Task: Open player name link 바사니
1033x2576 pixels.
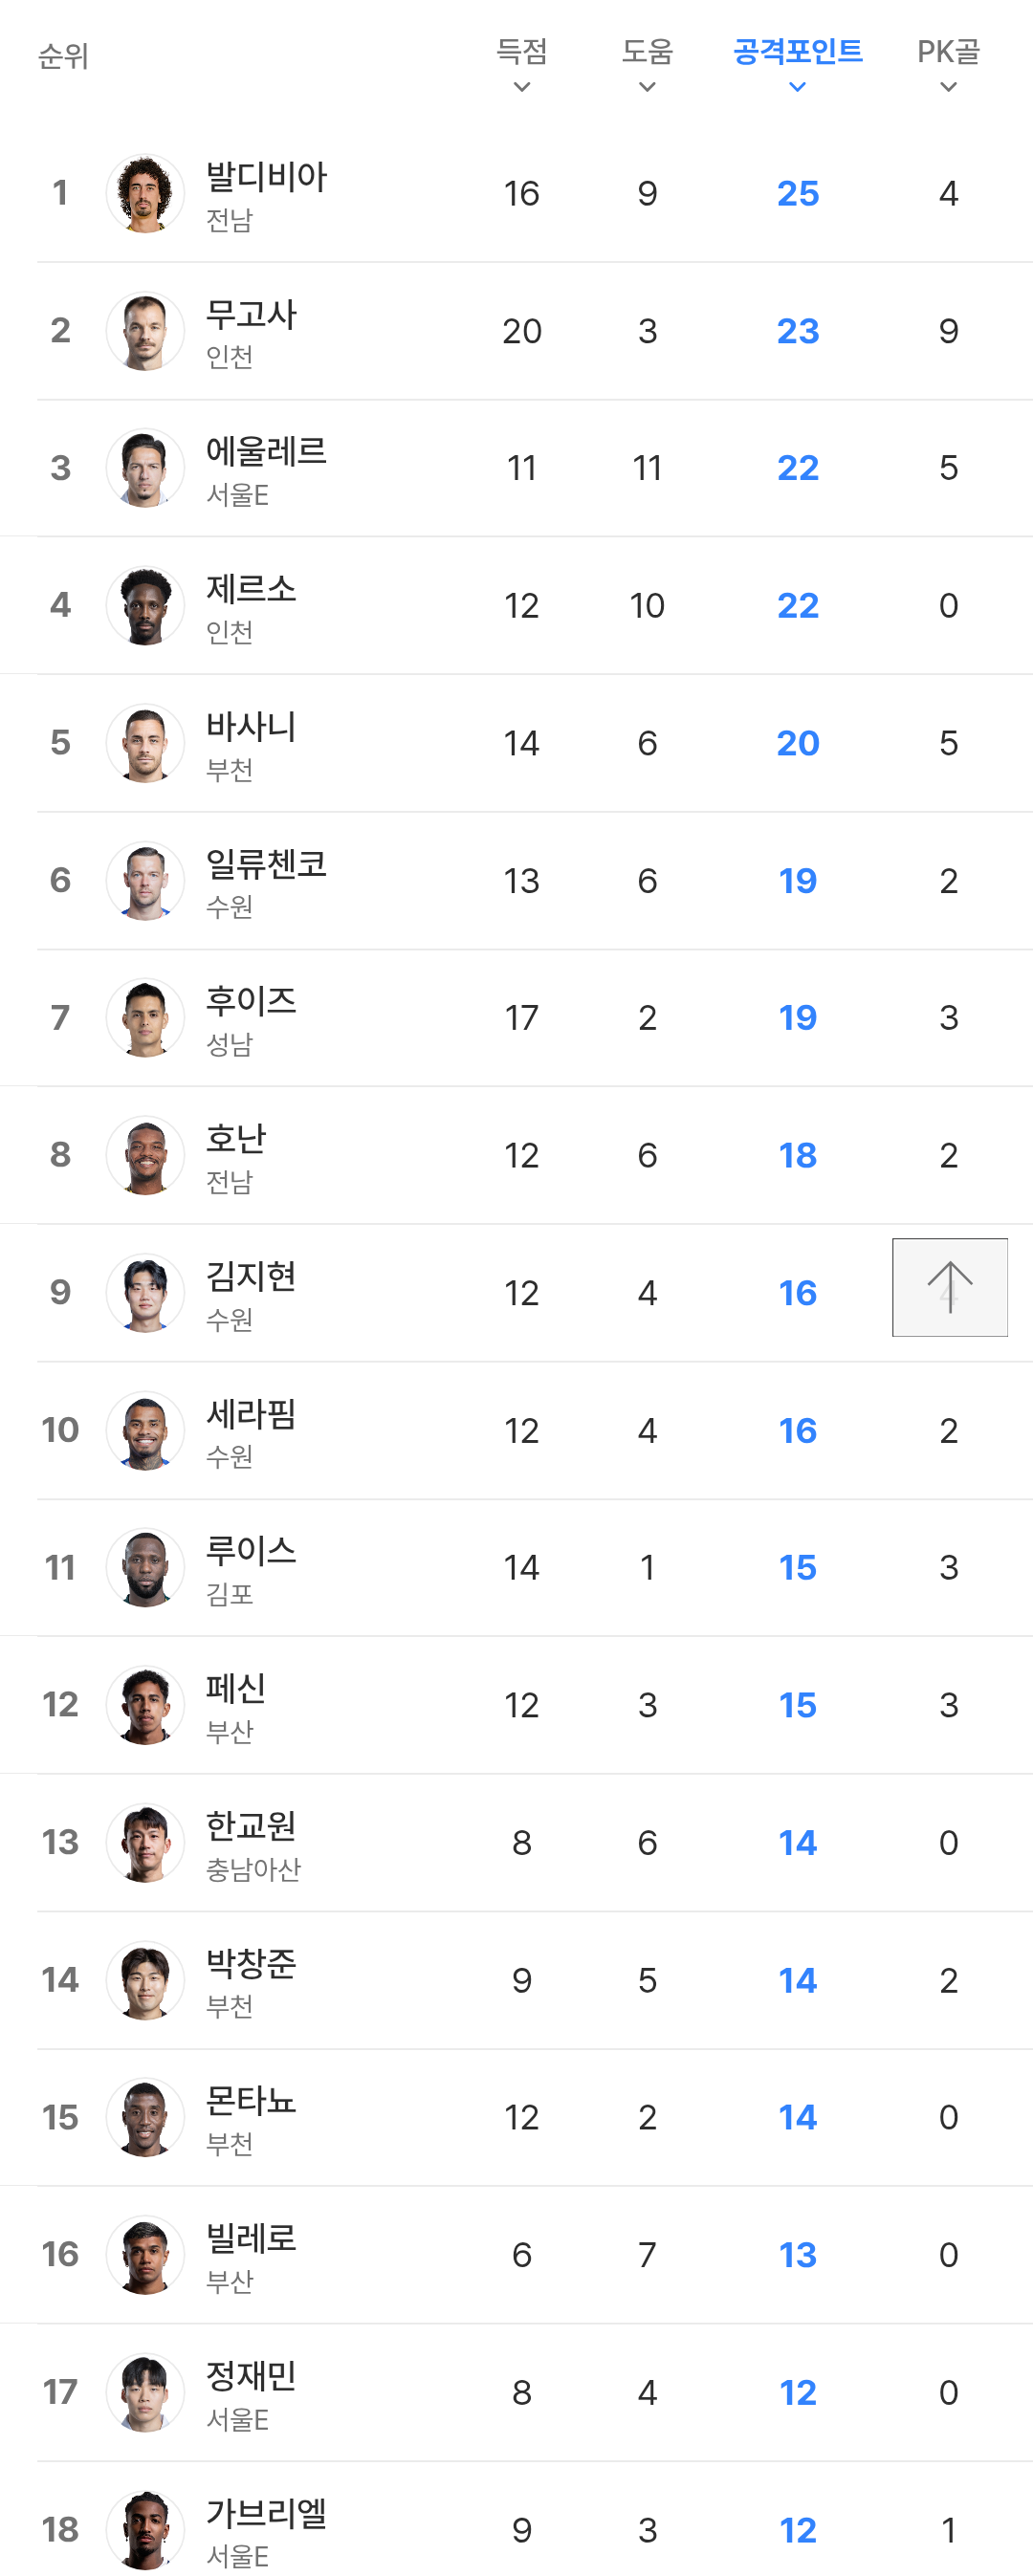Action: (x=251, y=727)
